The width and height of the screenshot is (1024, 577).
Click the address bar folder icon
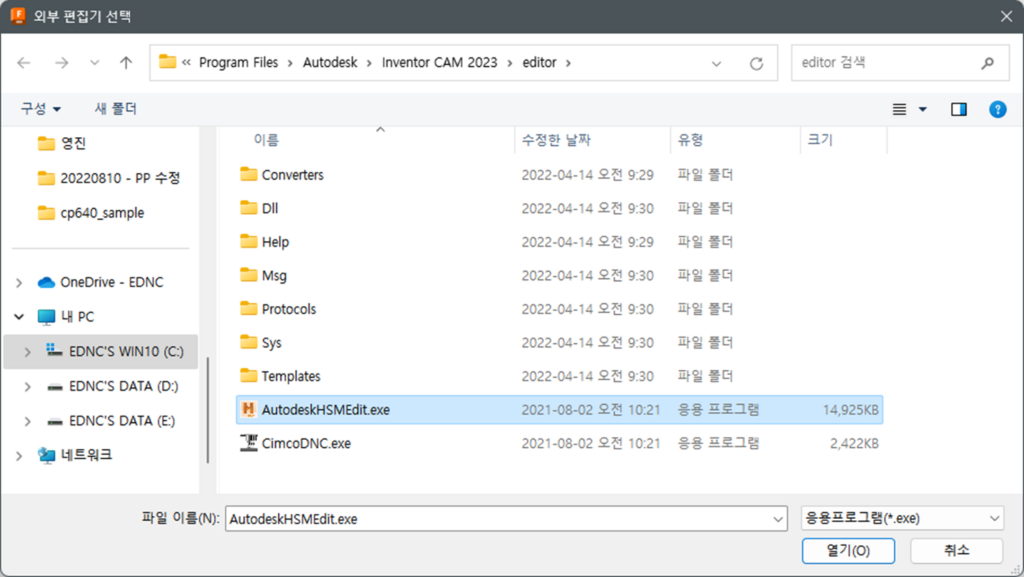point(168,62)
